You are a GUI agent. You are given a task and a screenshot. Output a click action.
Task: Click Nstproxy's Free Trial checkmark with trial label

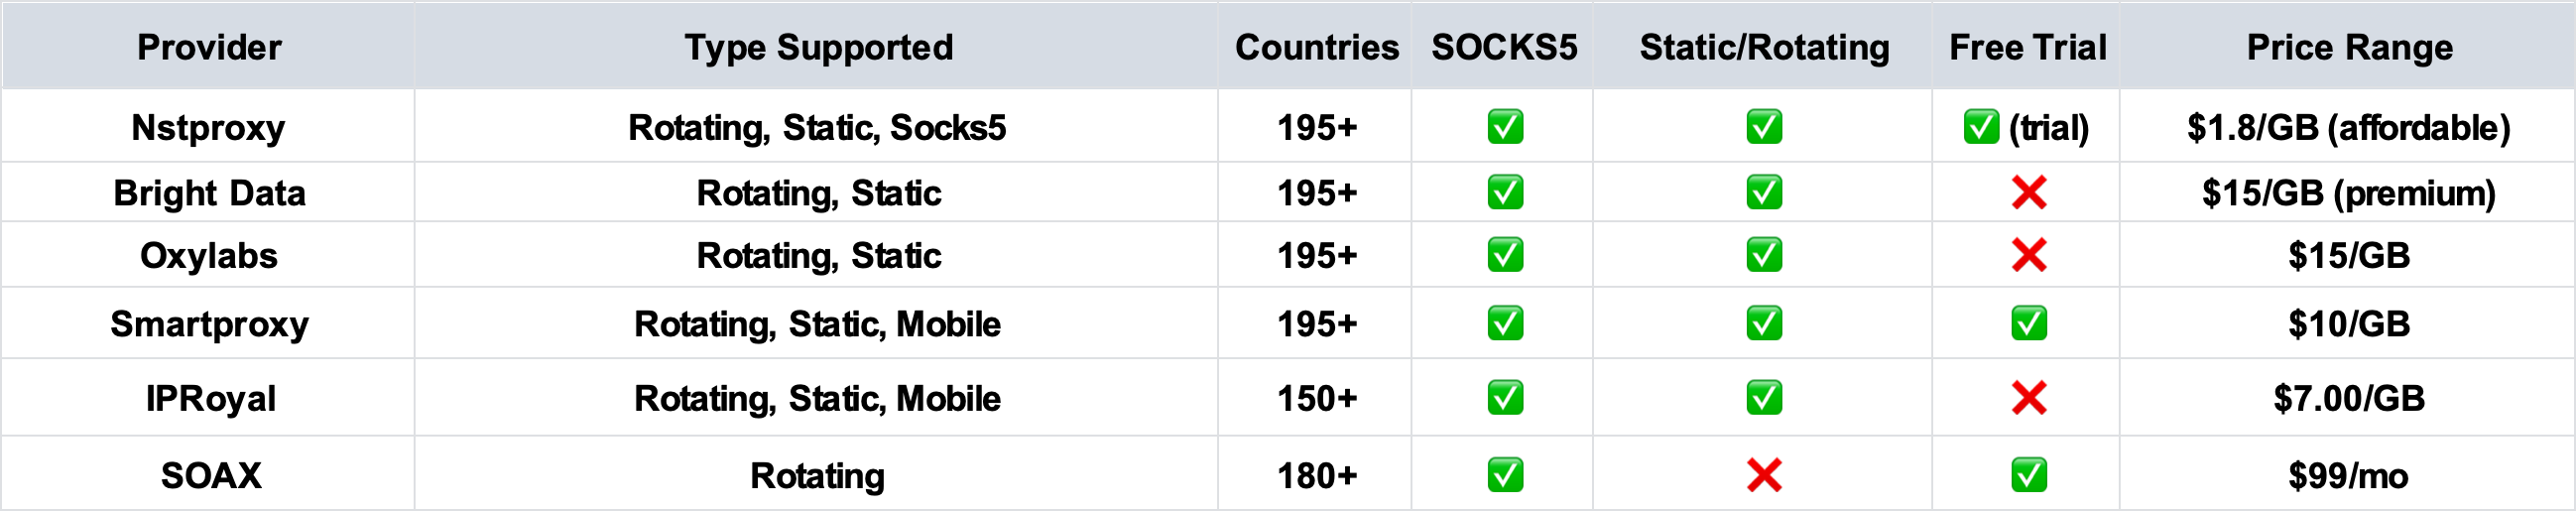click(2026, 127)
